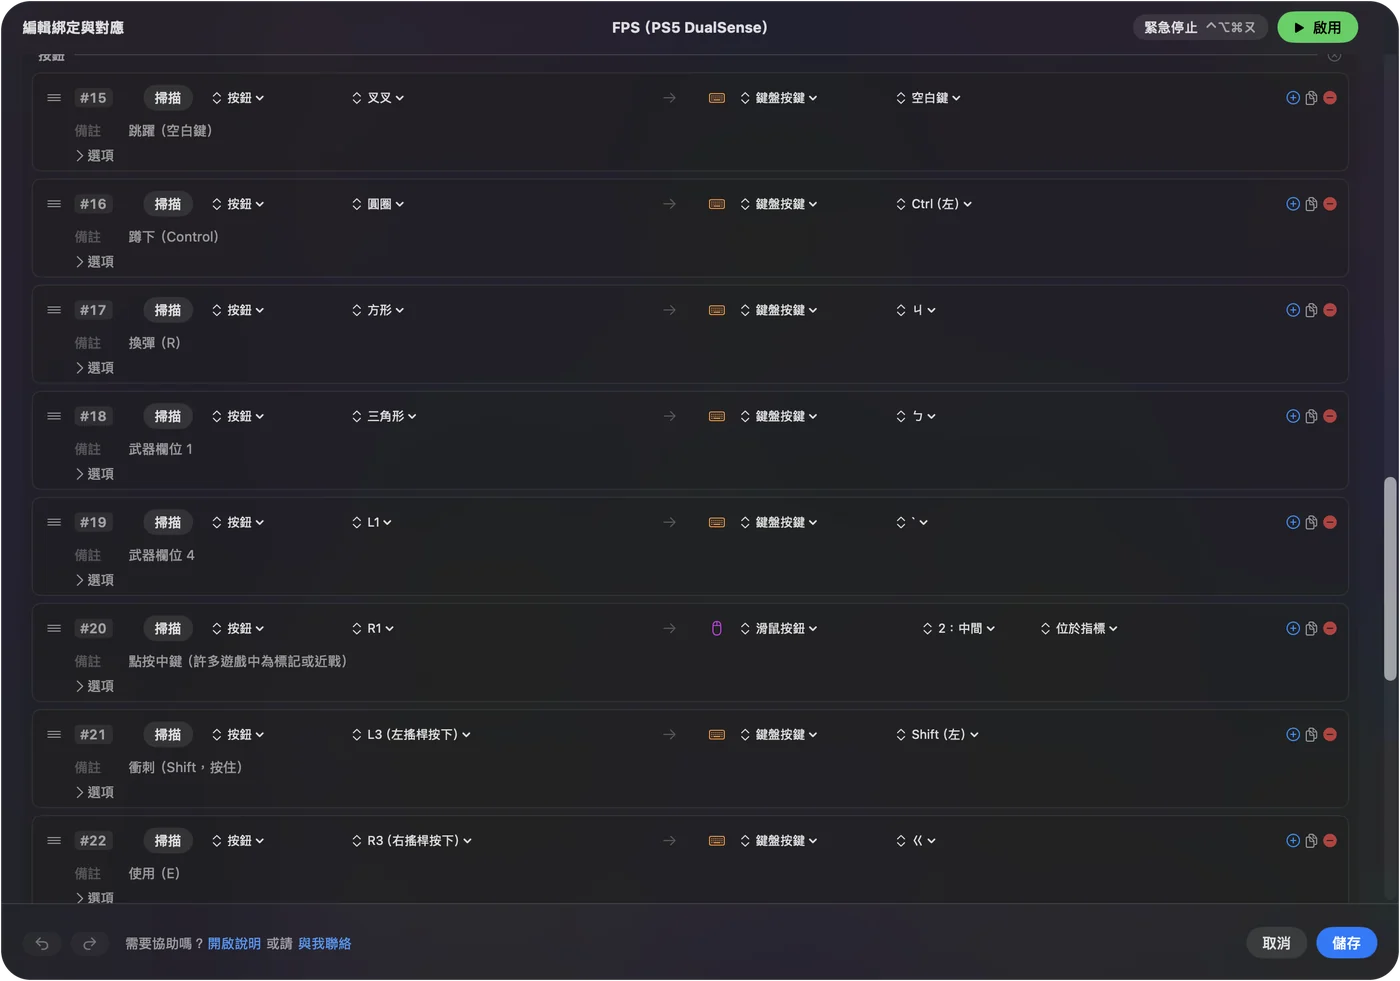Duplicate binding row #22
The width and height of the screenshot is (1400, 981).
pyautogui.click(x=1311, y=840)
